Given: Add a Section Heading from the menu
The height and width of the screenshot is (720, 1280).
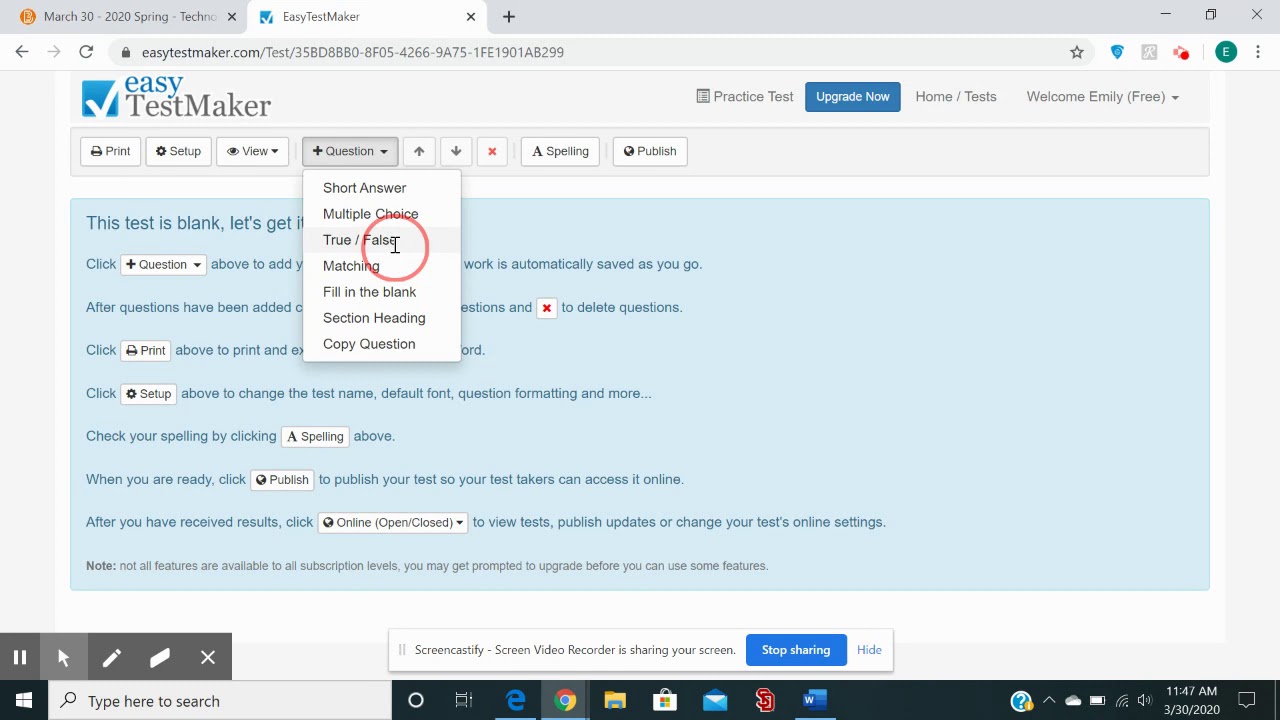Looking at the screenshot, I should point(381,318).
